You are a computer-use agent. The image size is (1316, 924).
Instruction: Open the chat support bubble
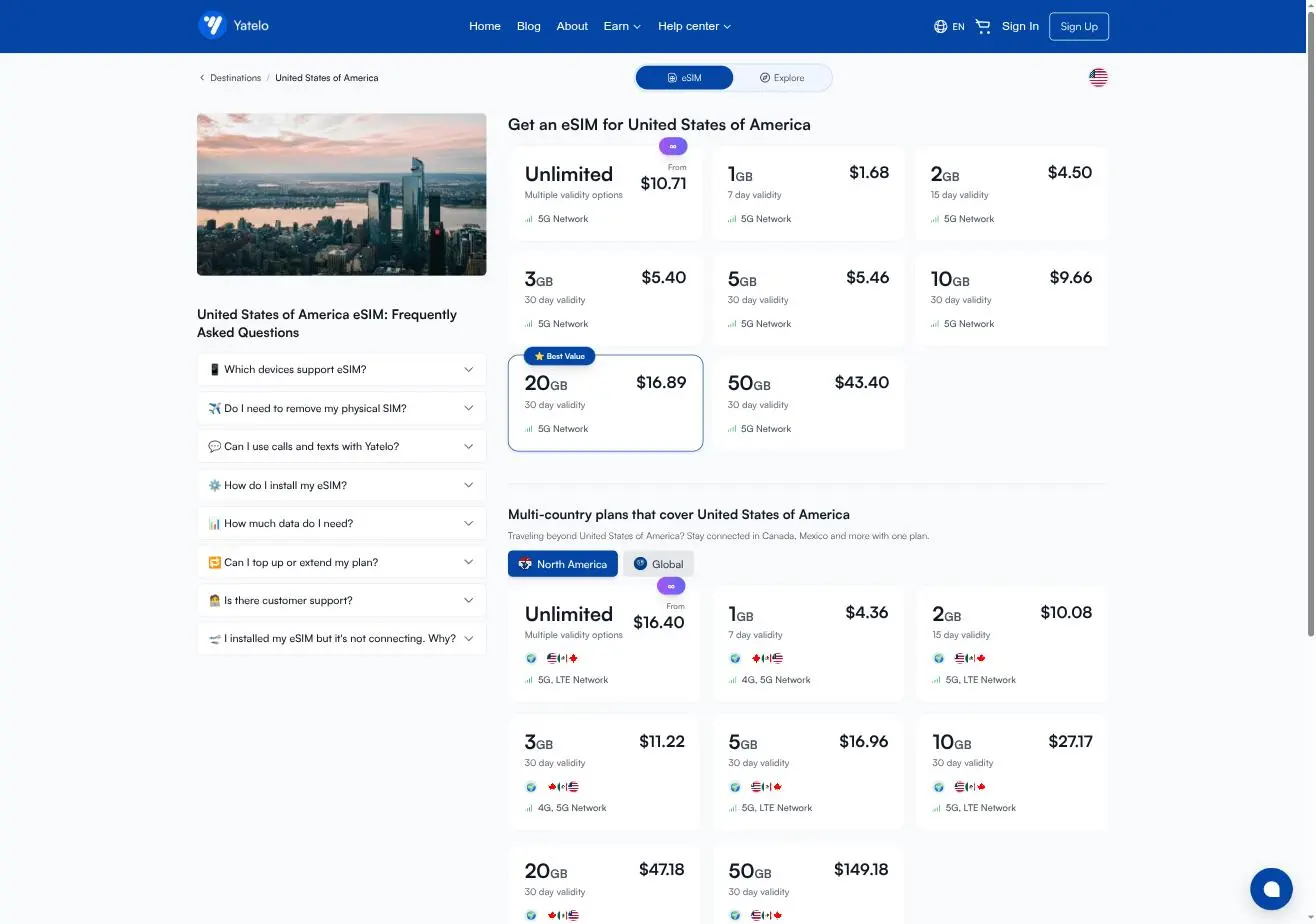(x=1271, y=888)
